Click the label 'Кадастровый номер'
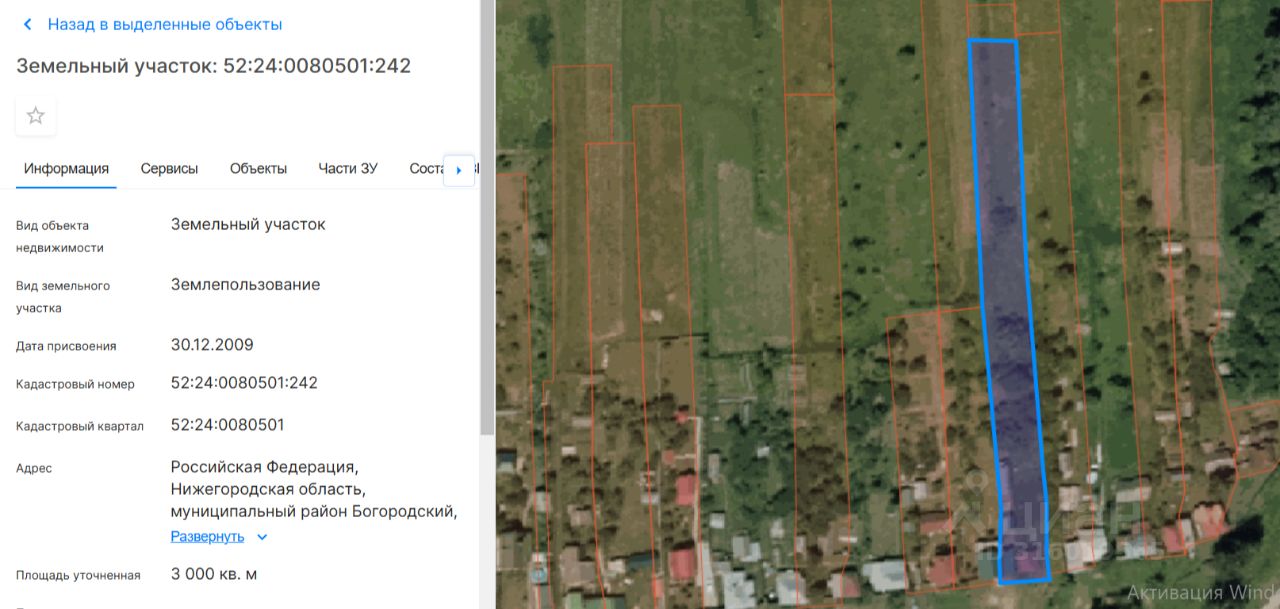The image size is (1280, 609). (75, 385)
